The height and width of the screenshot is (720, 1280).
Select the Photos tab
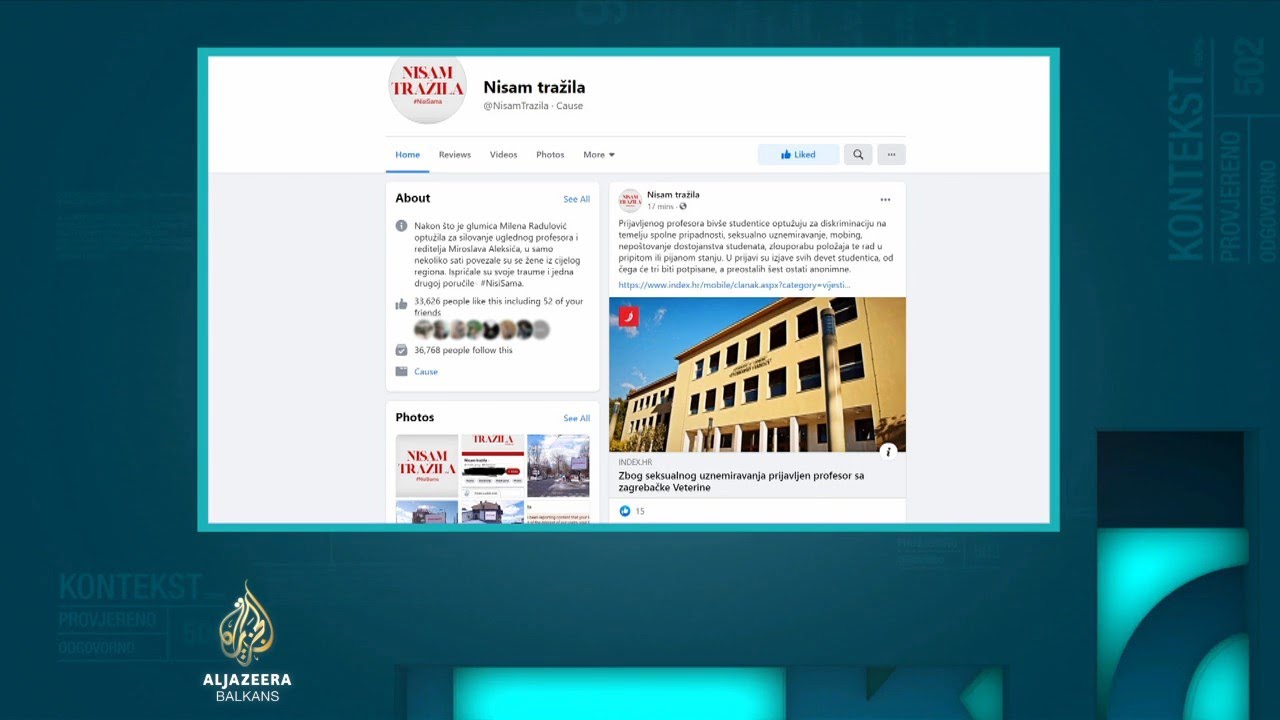click(x=550, y=155)
